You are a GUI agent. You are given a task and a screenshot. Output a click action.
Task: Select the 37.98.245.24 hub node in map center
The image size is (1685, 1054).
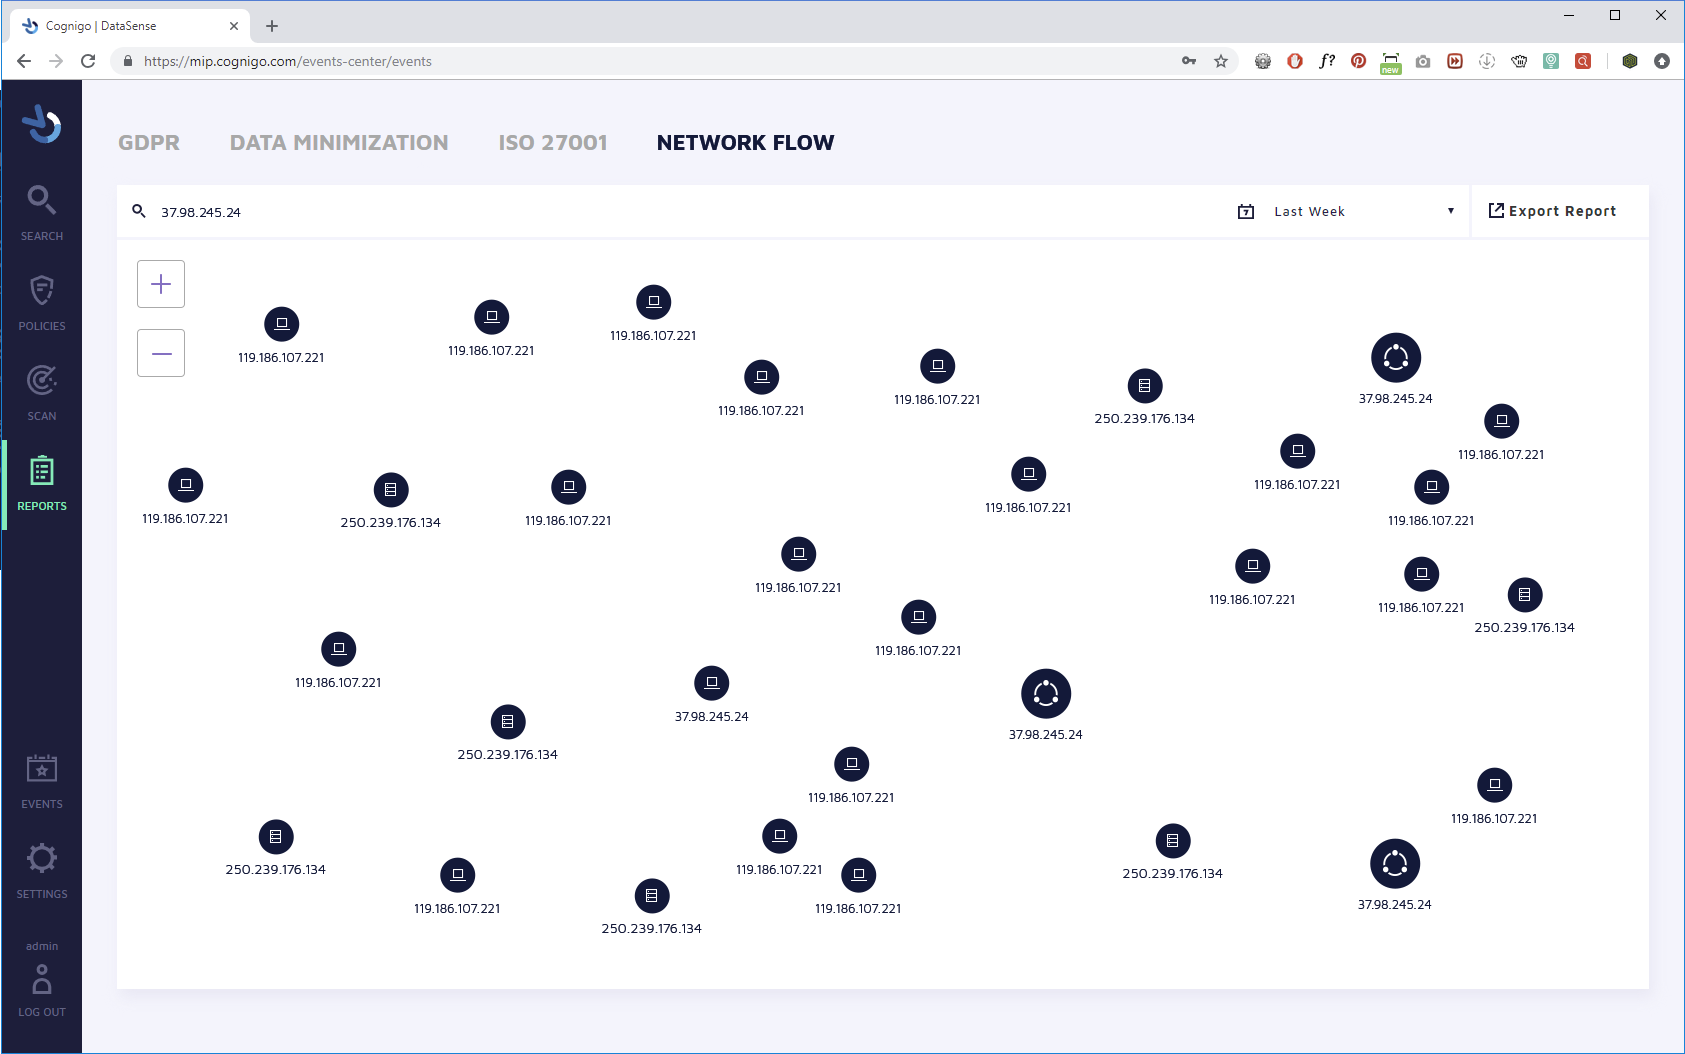pyautogui.click(x=1046, y=694)
